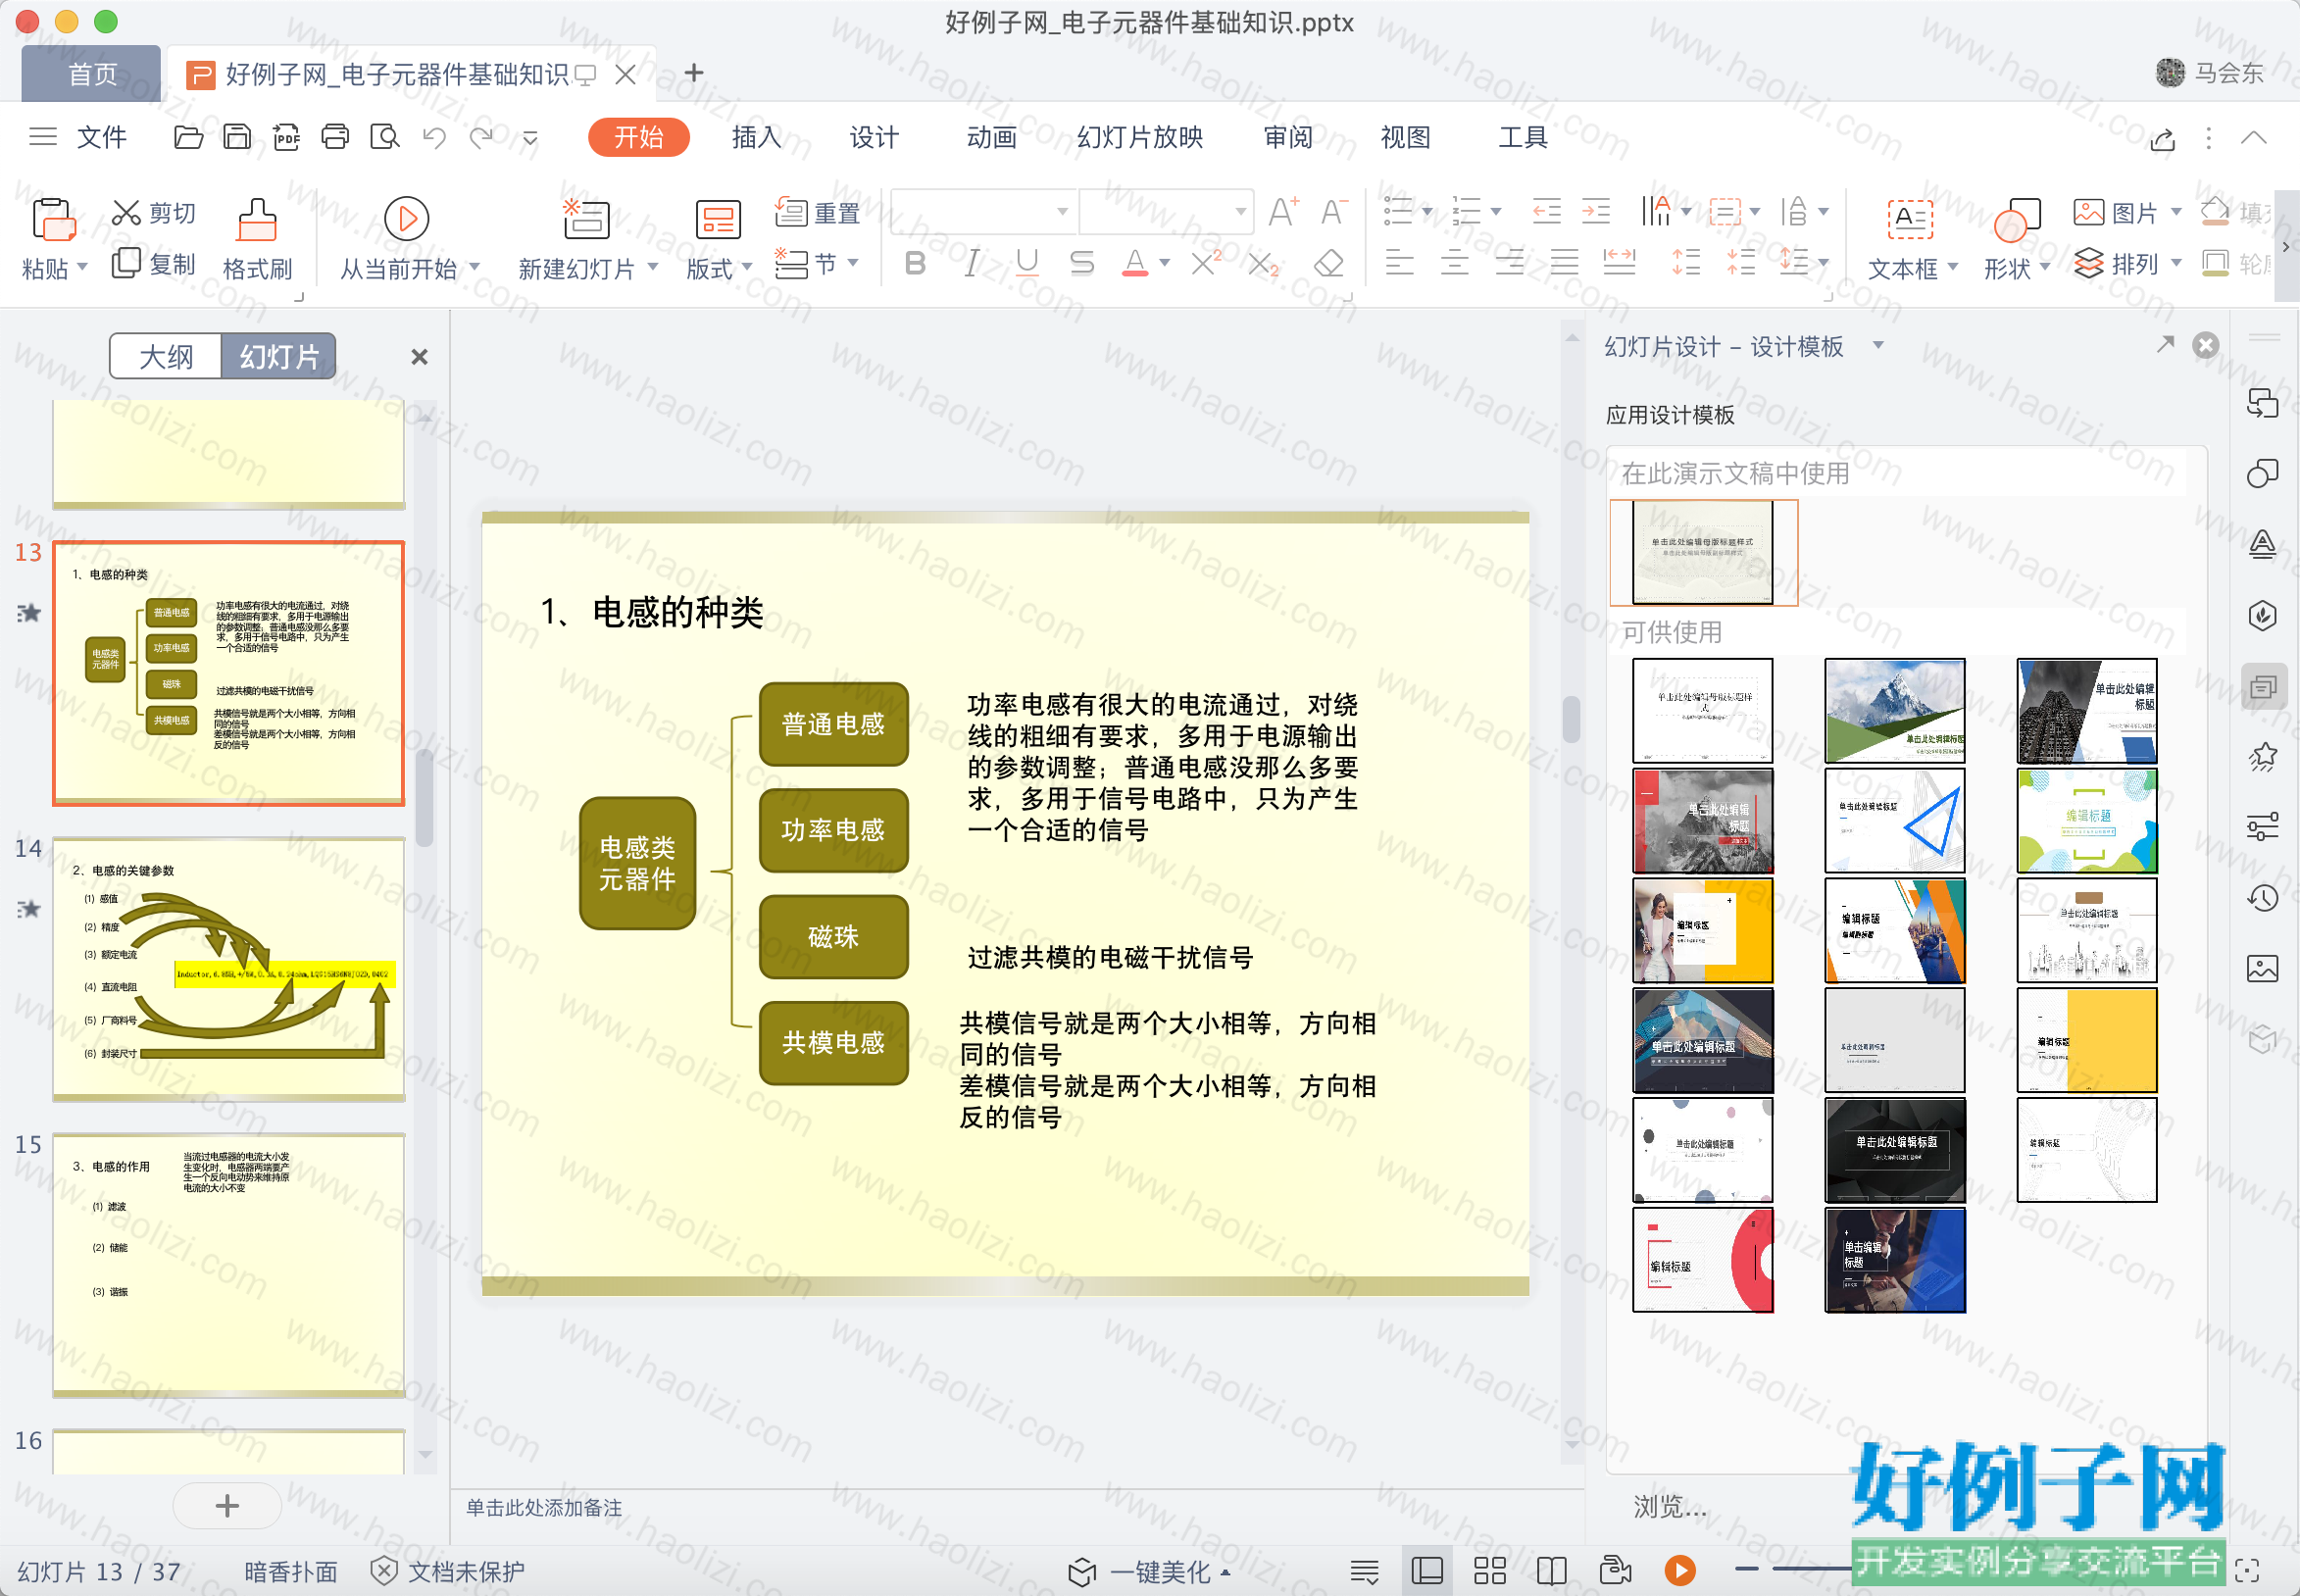
Task: Click the Cut (剪切) scissors icon
Action: tap(126, 213)
